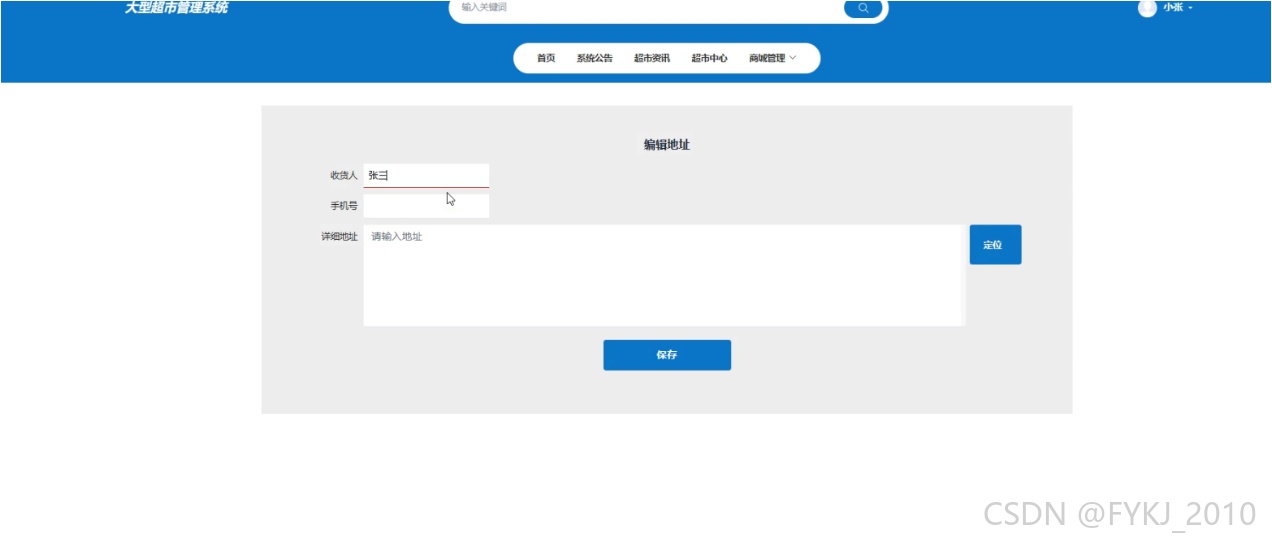Focus the 收货人 input field
This screenshot has width=1272, height=539.
point(426,175)
